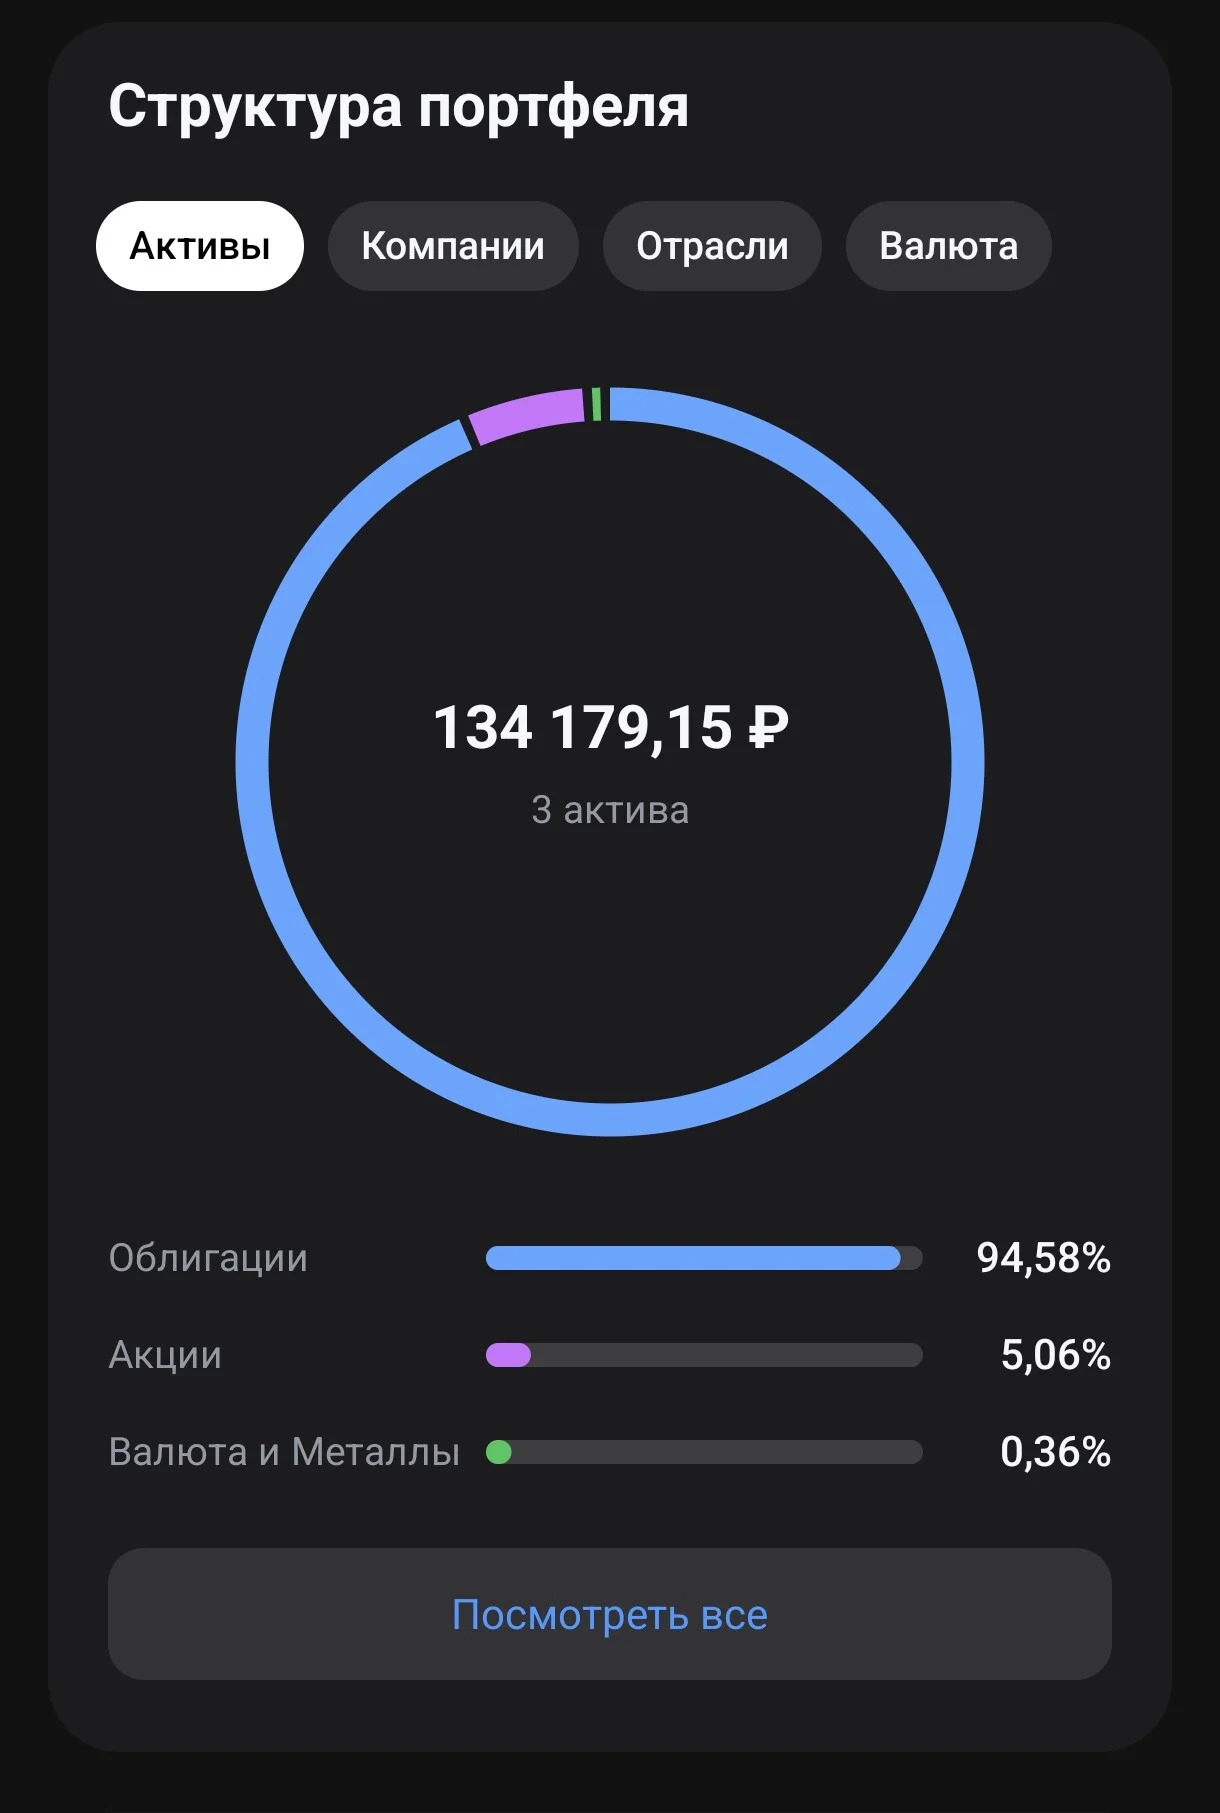Click the 94,58% value
This screenshot has height=1813, width=1220.
[1044, 1258]
